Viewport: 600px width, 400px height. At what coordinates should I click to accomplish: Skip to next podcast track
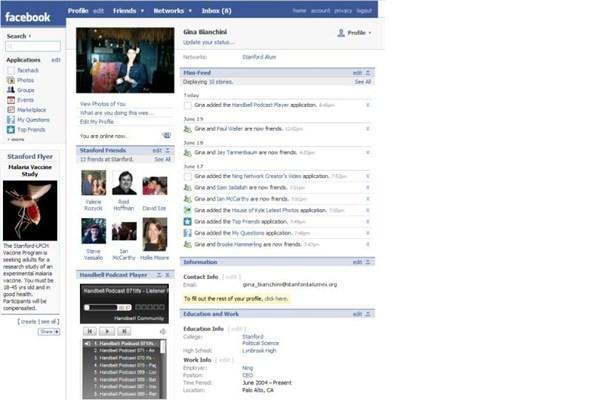coord(124,331)
